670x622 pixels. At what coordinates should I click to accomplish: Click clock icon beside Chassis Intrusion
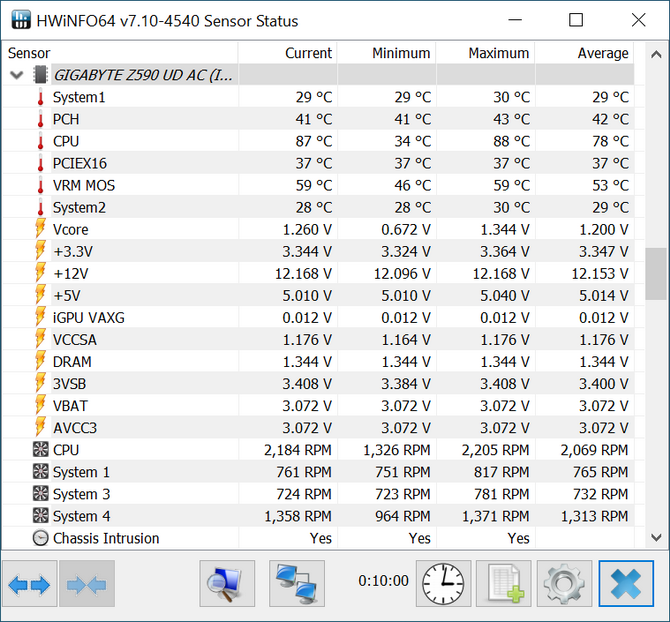(41, 538)
